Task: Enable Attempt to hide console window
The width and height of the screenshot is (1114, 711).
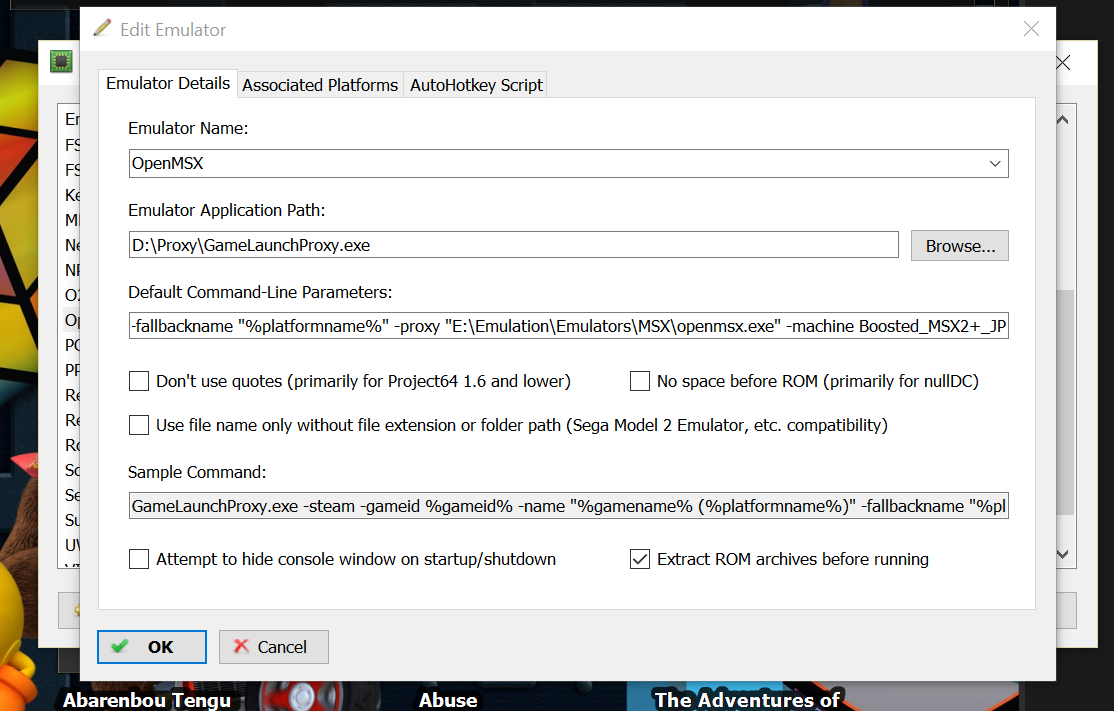Action: click(x=139, y=559)
